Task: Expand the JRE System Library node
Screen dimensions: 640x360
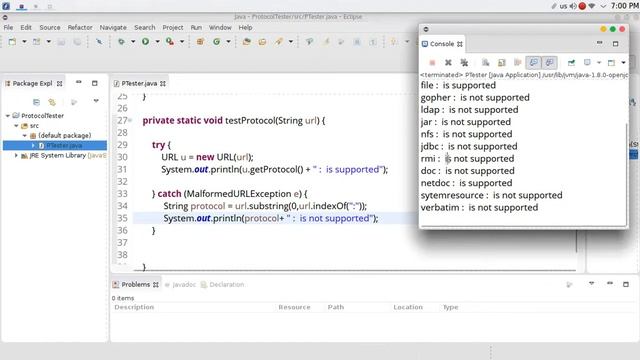Action: click(16, 156)
